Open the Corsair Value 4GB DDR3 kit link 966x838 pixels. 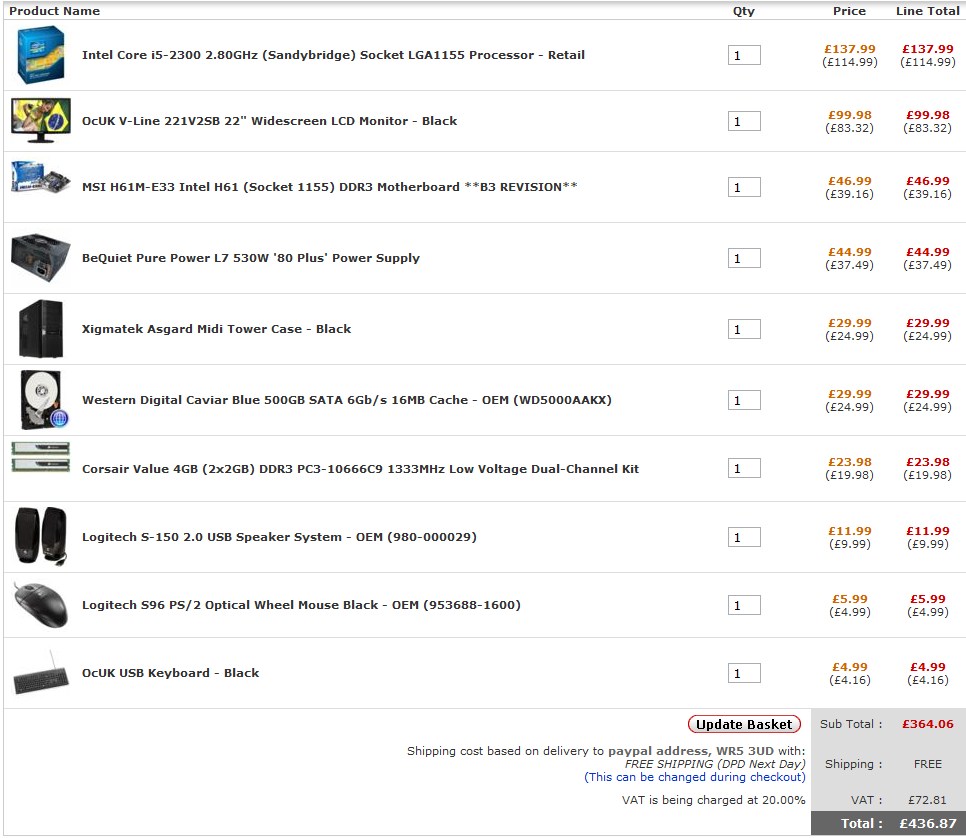click(360, 469)
